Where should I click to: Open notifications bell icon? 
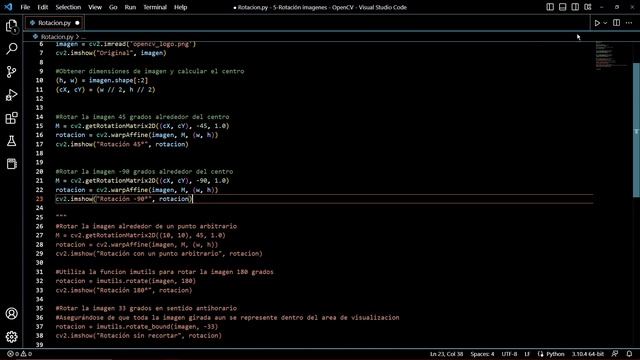click(629, 354)
